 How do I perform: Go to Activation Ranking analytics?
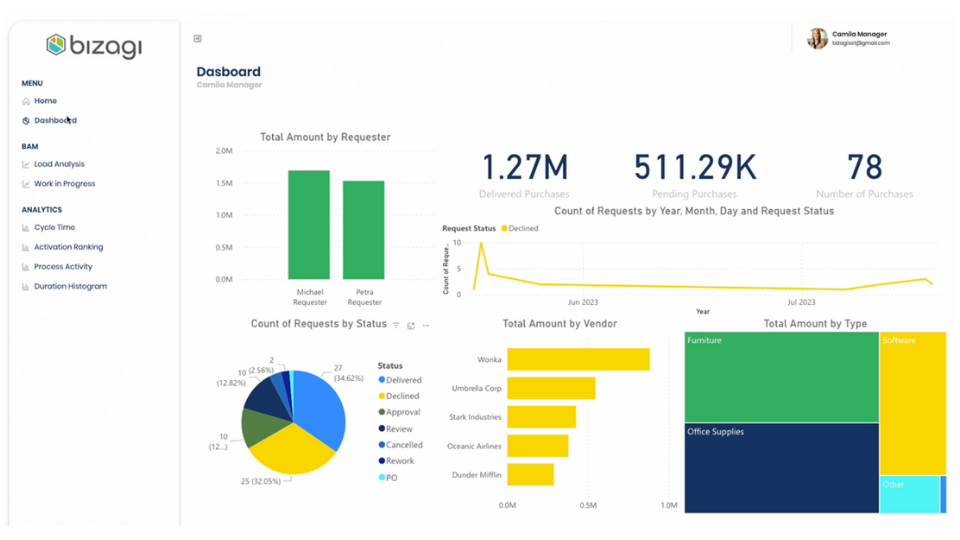[68, 247]
